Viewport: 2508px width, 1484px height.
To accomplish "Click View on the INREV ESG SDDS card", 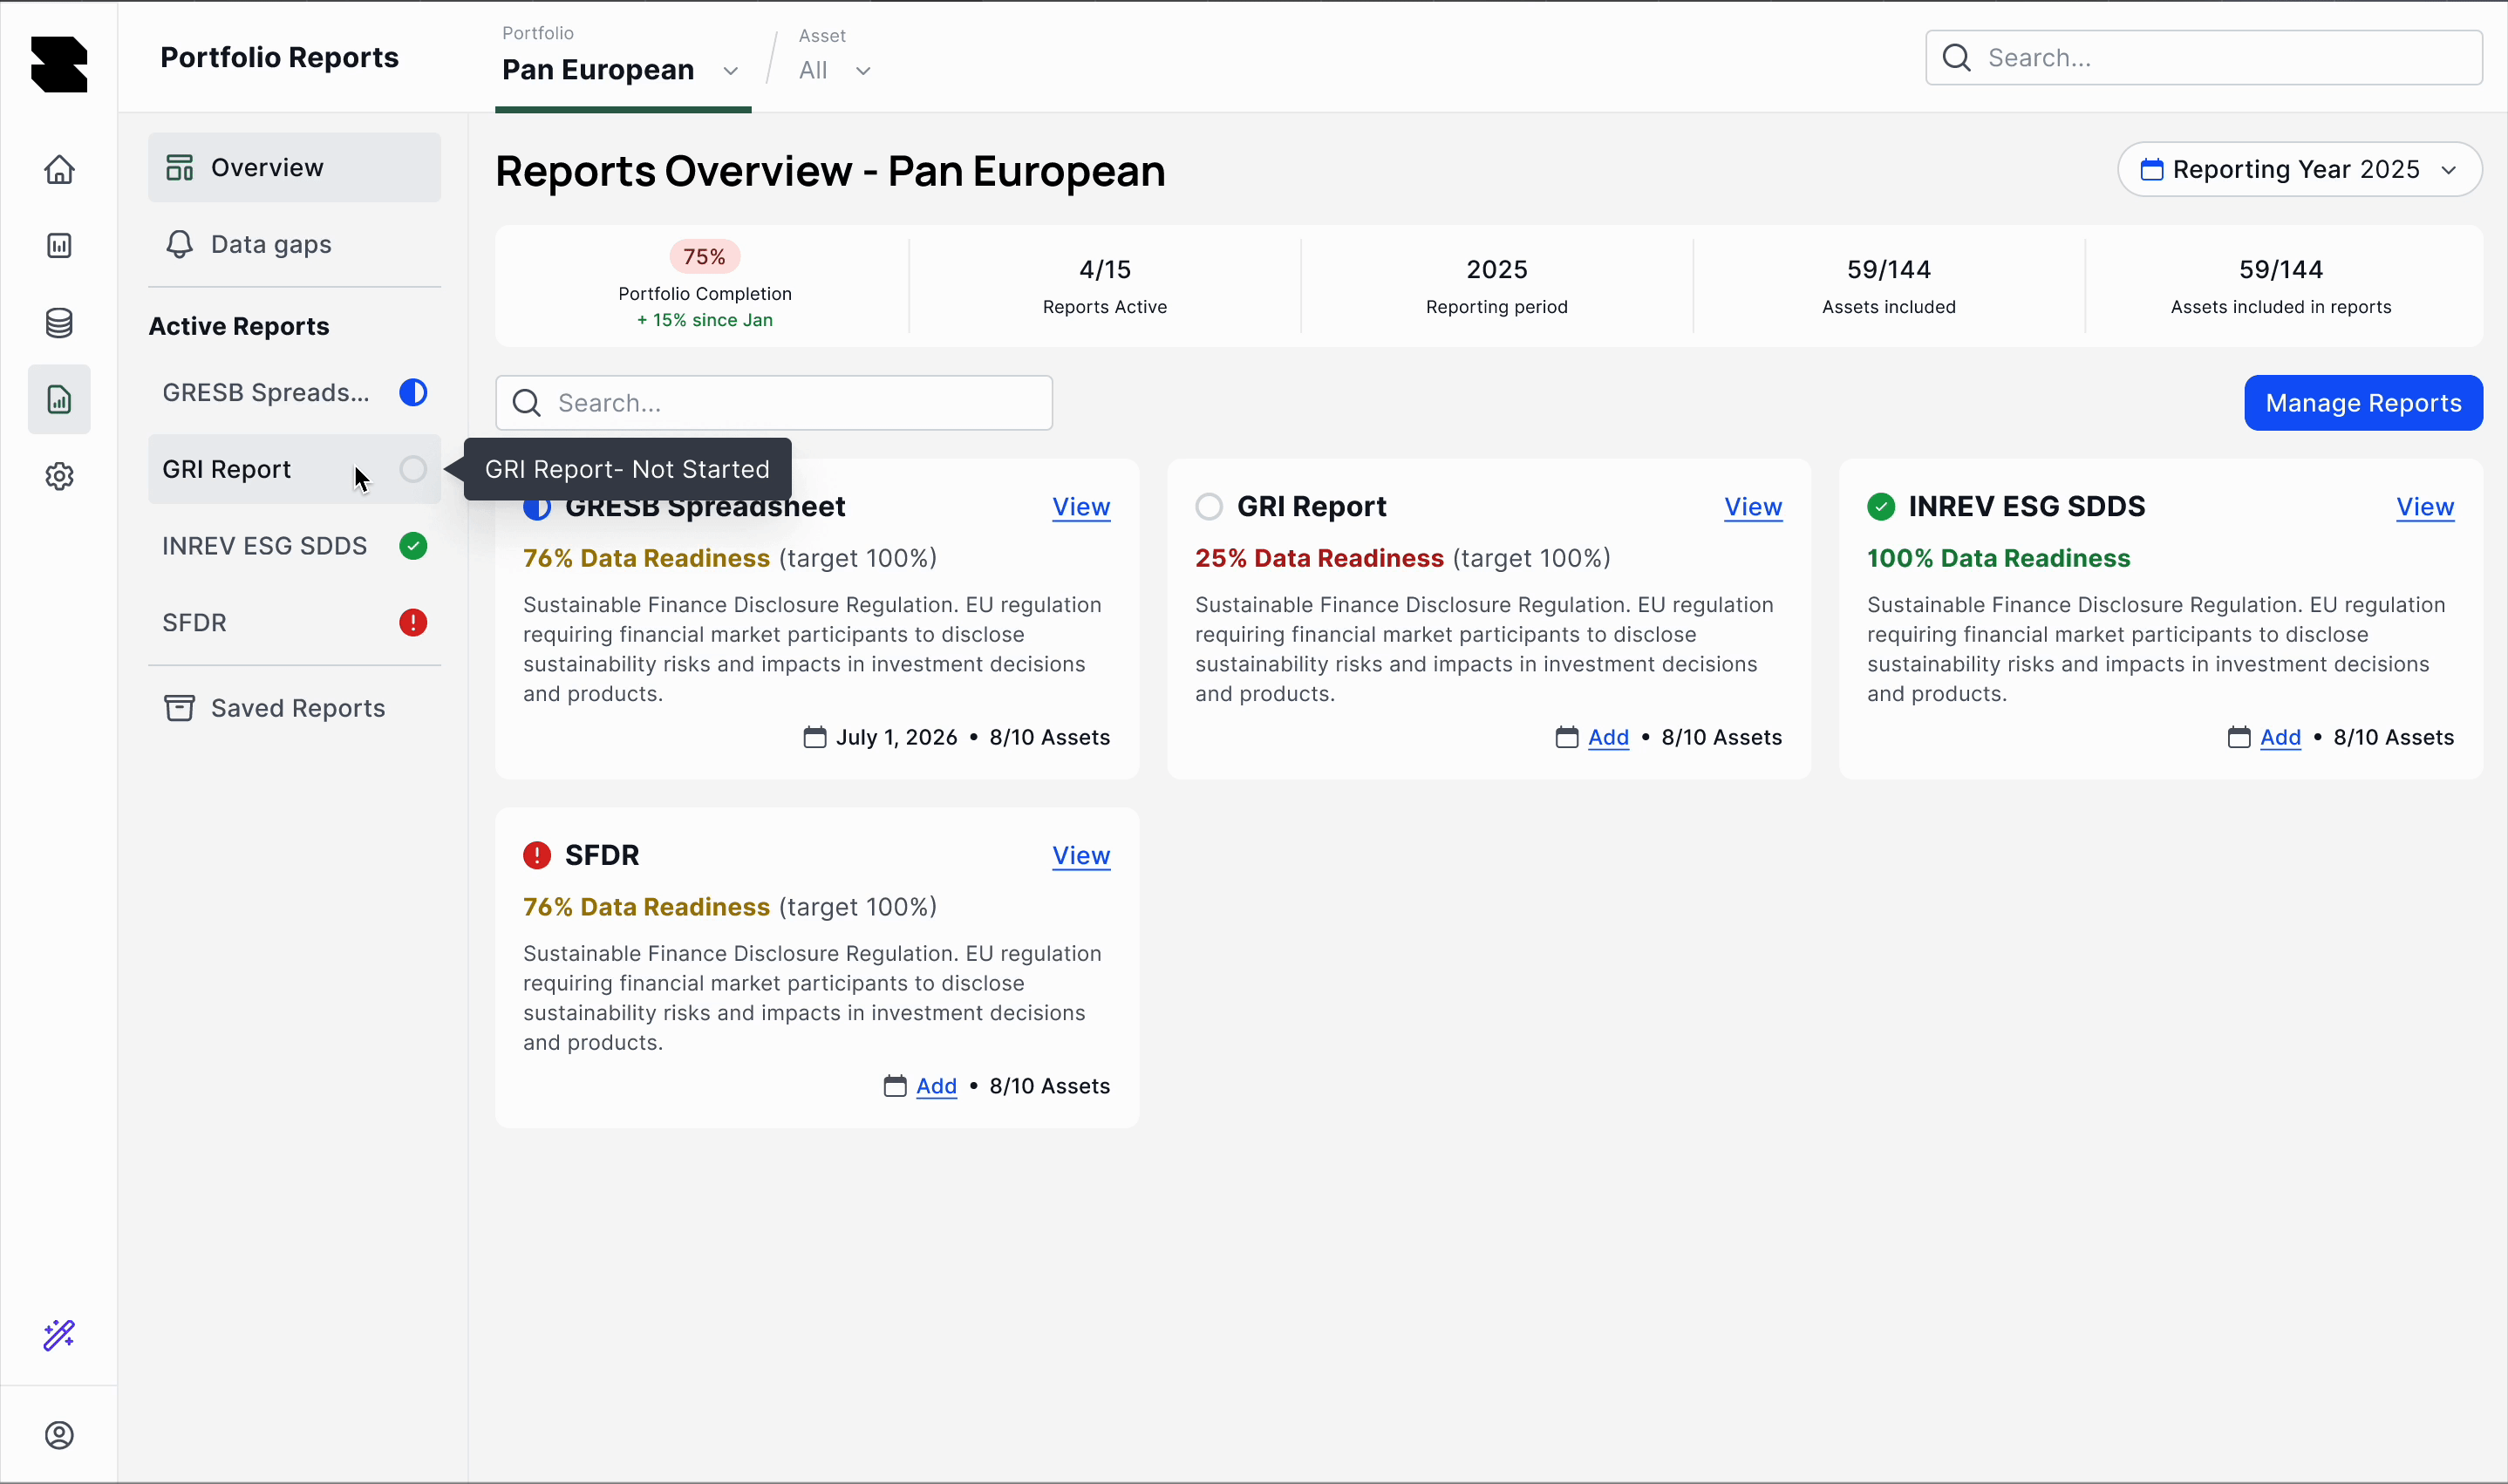I will click(2425, 507).
